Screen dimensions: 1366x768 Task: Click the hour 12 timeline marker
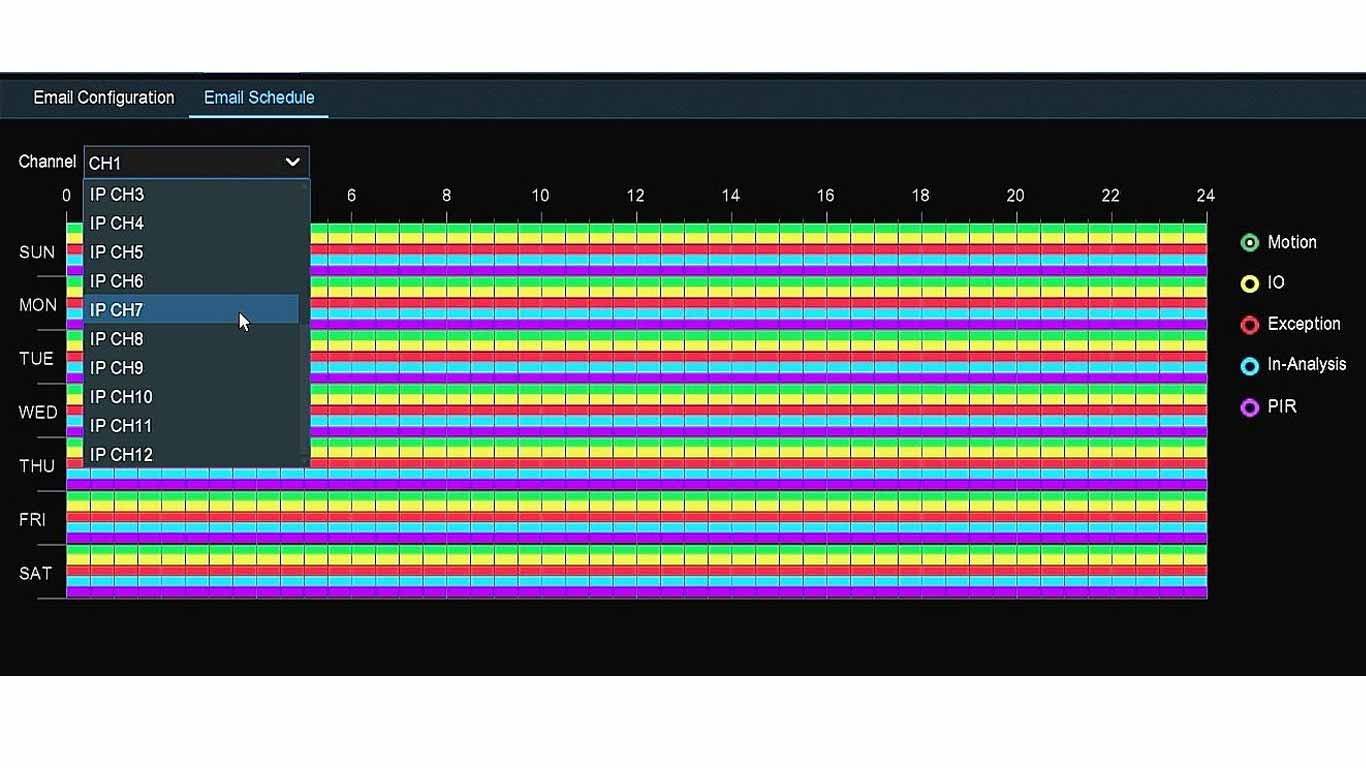pyautogui.click(x=635, y=196)
